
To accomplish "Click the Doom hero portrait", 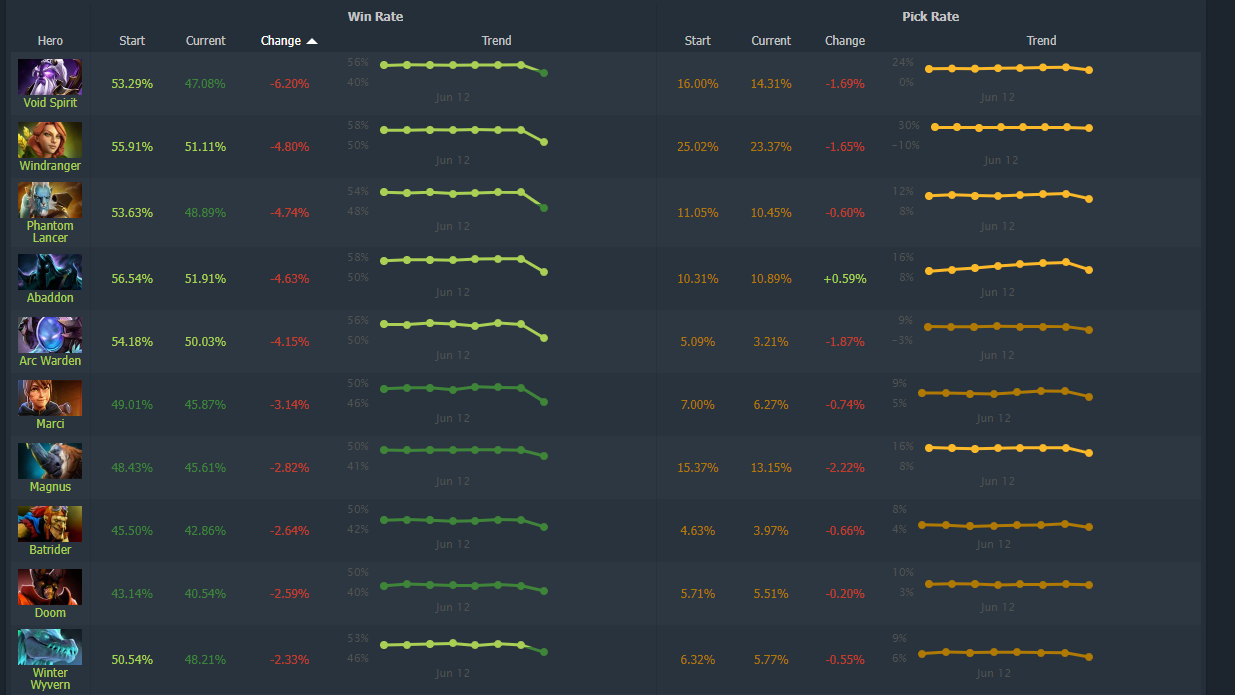I will pyautogui.click(x=49, y=588).
